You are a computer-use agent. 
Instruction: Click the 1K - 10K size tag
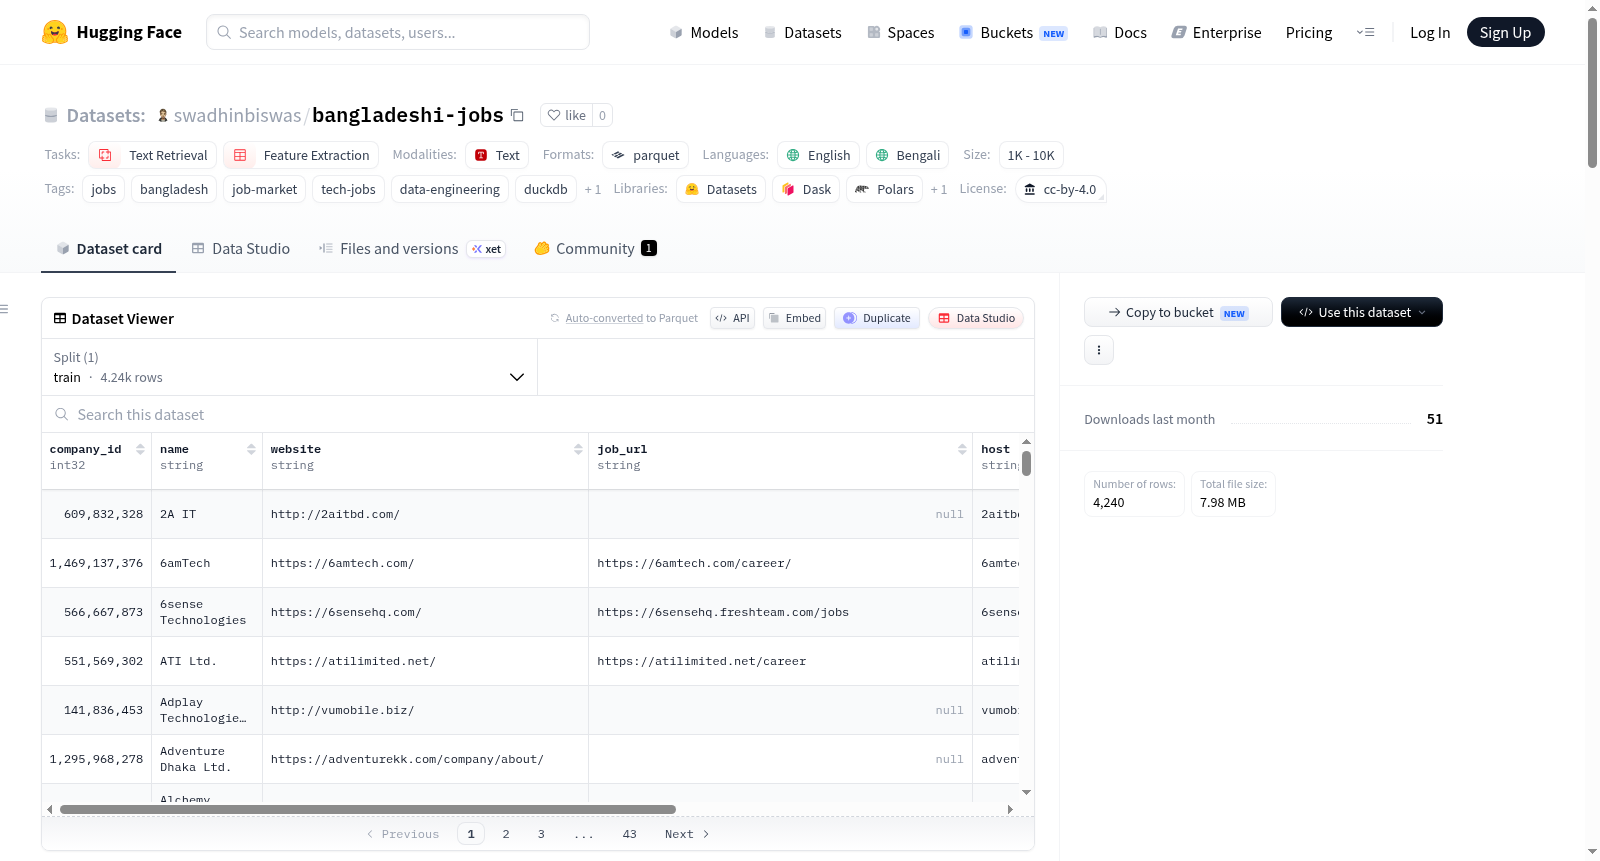click(1031, 155)
